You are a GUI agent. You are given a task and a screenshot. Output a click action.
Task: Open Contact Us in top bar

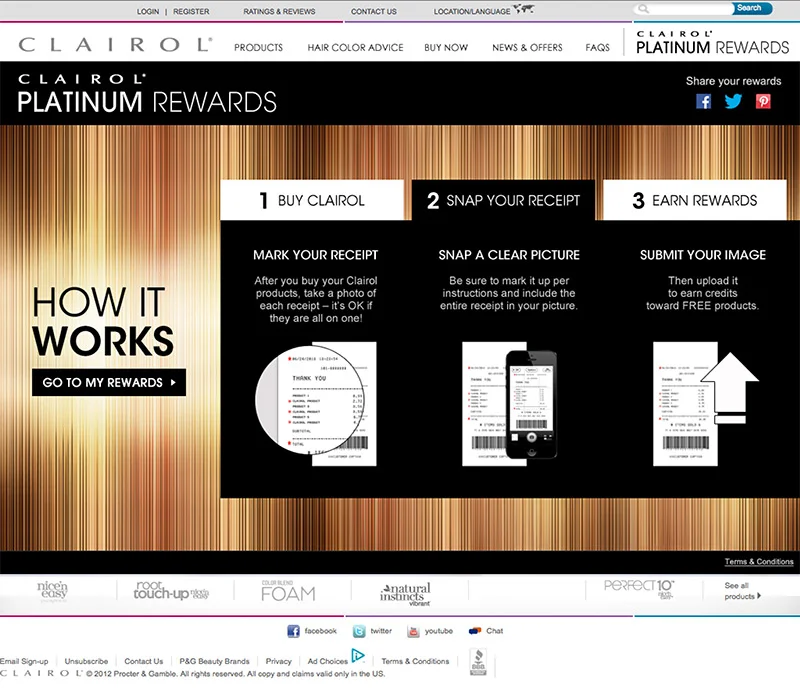tap(373, 11)
